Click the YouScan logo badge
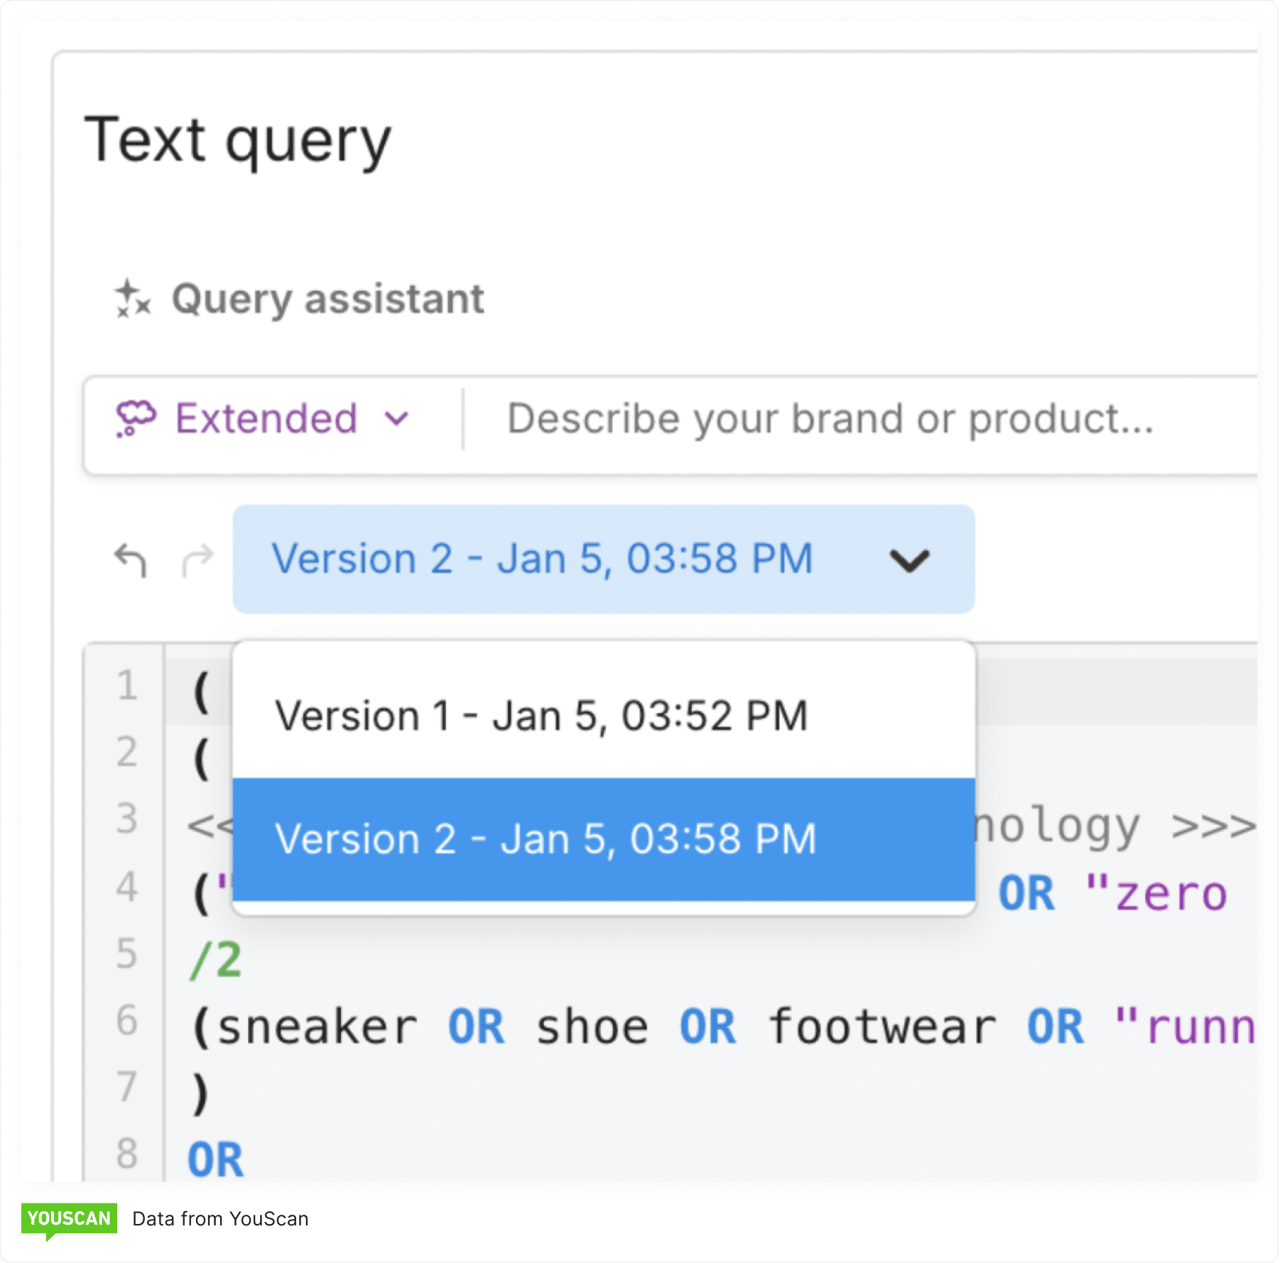The height and width of the screenshot is (1263, 1280). tap(68, 1219)
